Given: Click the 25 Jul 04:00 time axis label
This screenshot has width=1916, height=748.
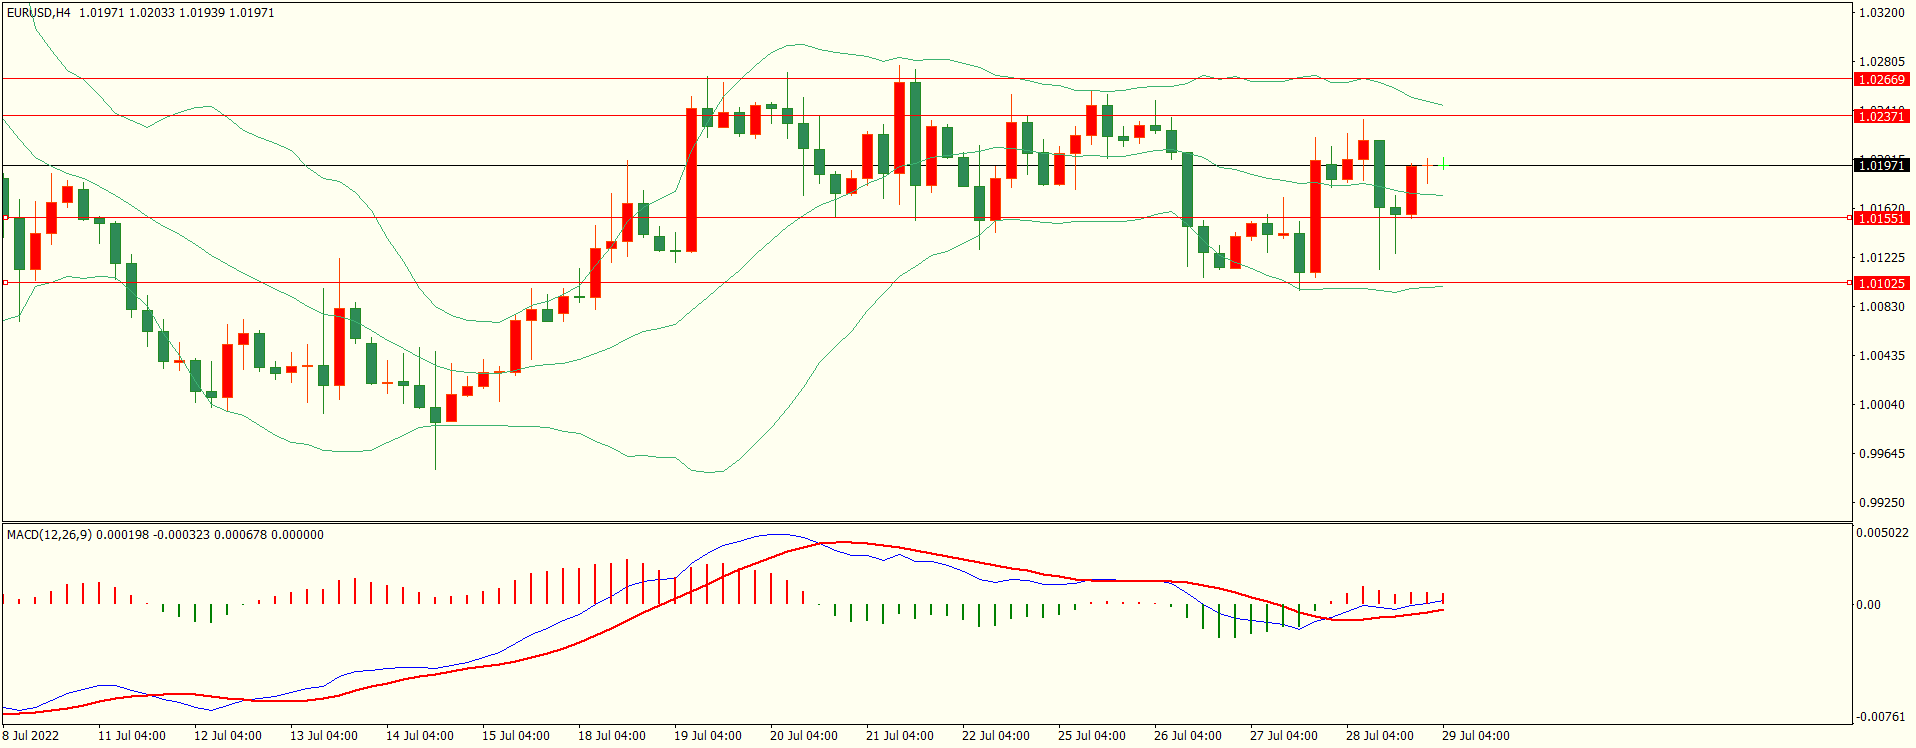Looking at the screenshot, I should [x=1091, y=736].
